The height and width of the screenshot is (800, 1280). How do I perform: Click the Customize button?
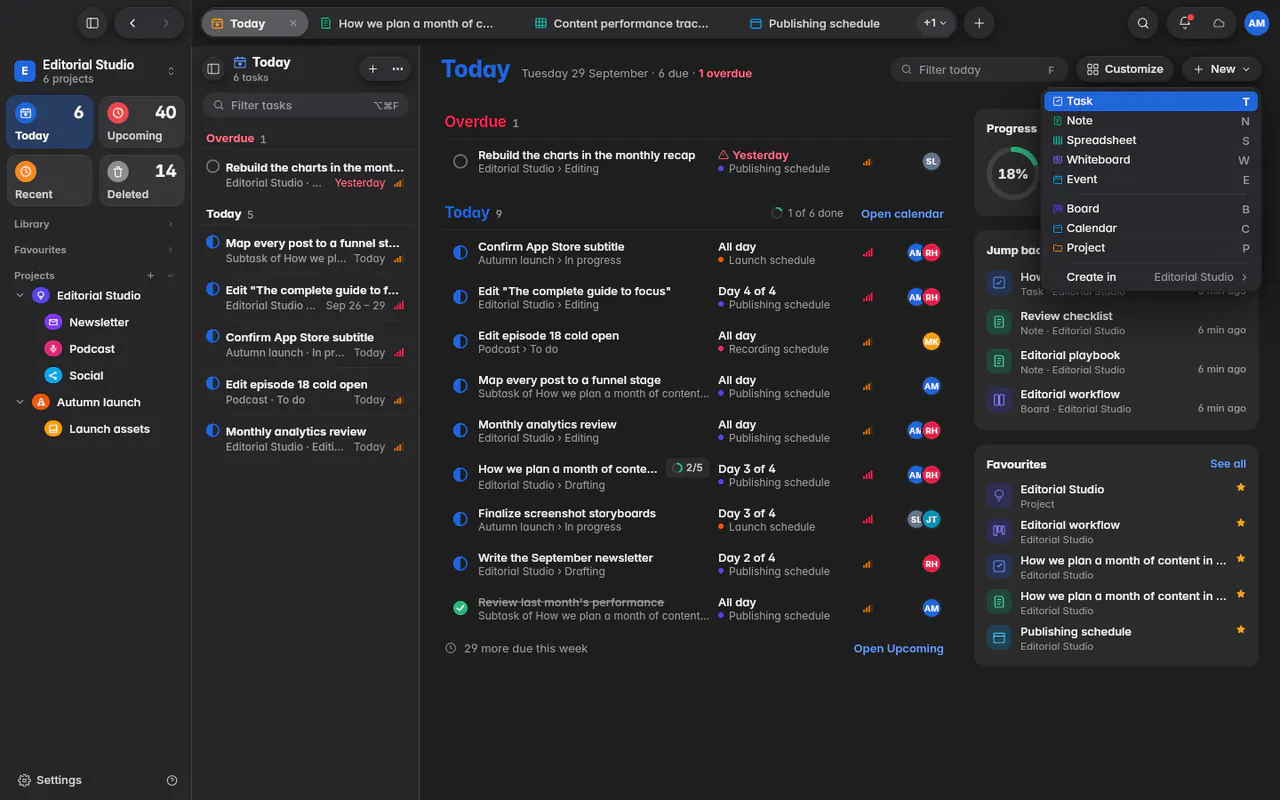click(x=1125, y=69)
